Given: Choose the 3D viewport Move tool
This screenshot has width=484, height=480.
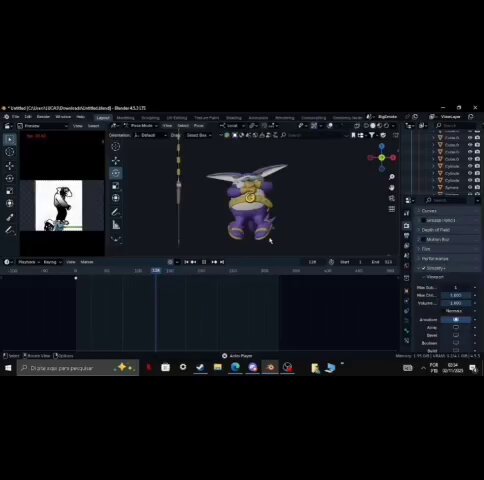Looking at the screenshot, I should click(x=116, y=161).
